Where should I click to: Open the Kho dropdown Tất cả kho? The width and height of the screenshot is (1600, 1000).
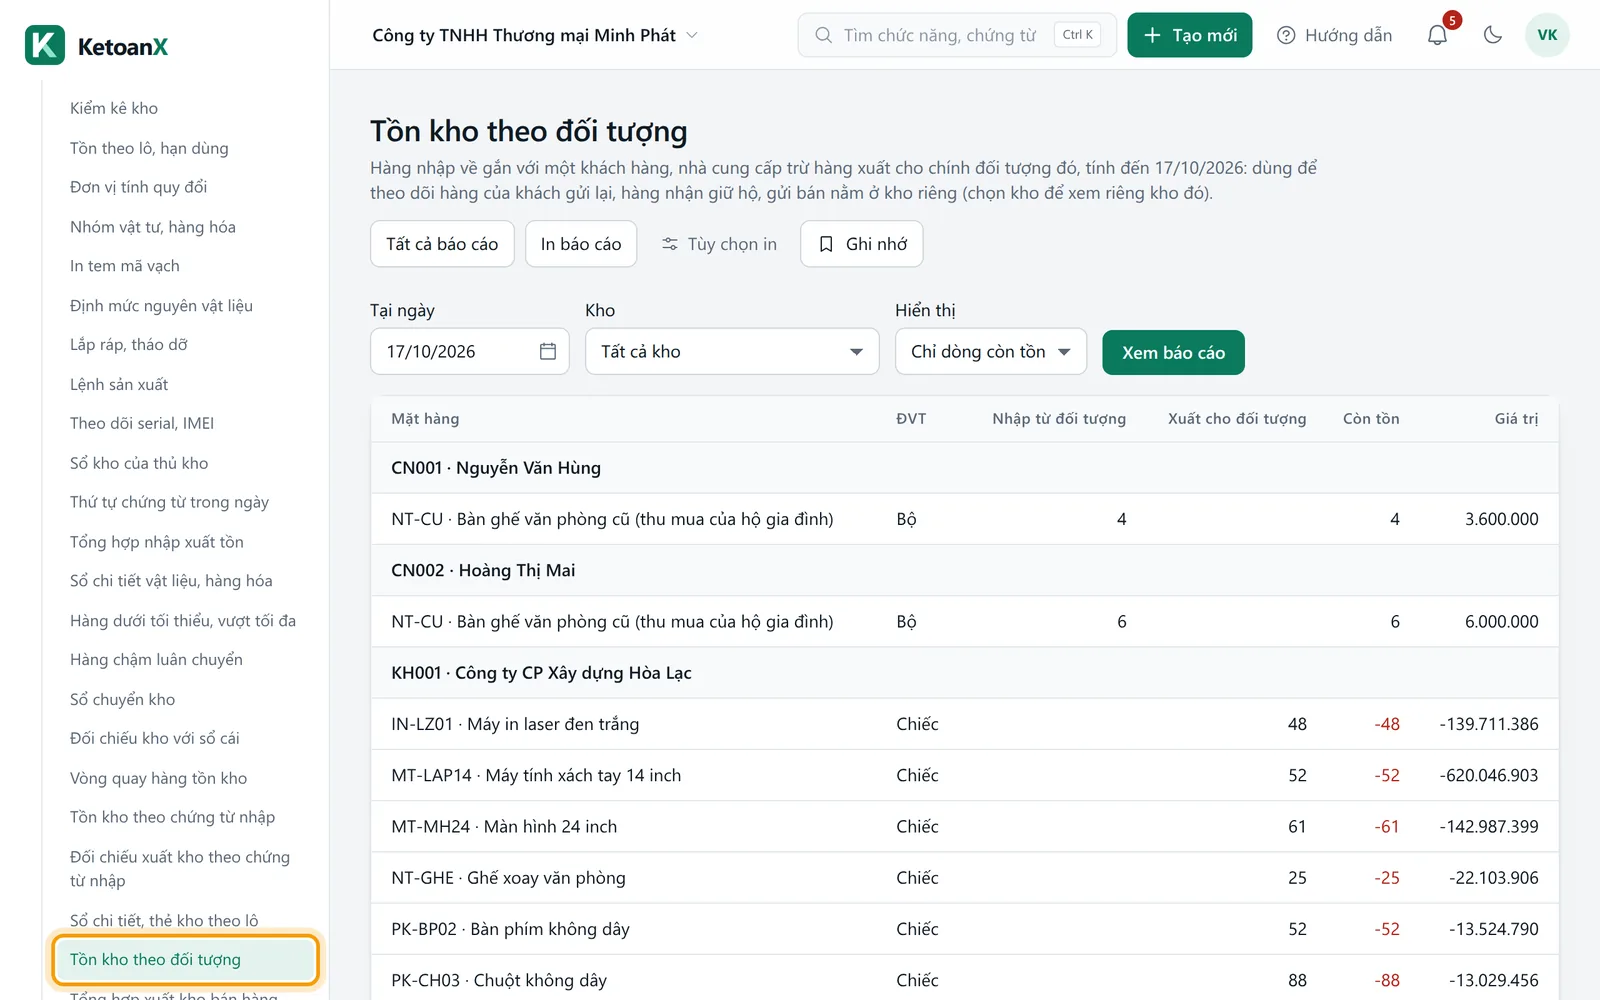click(x=732, y=351)
